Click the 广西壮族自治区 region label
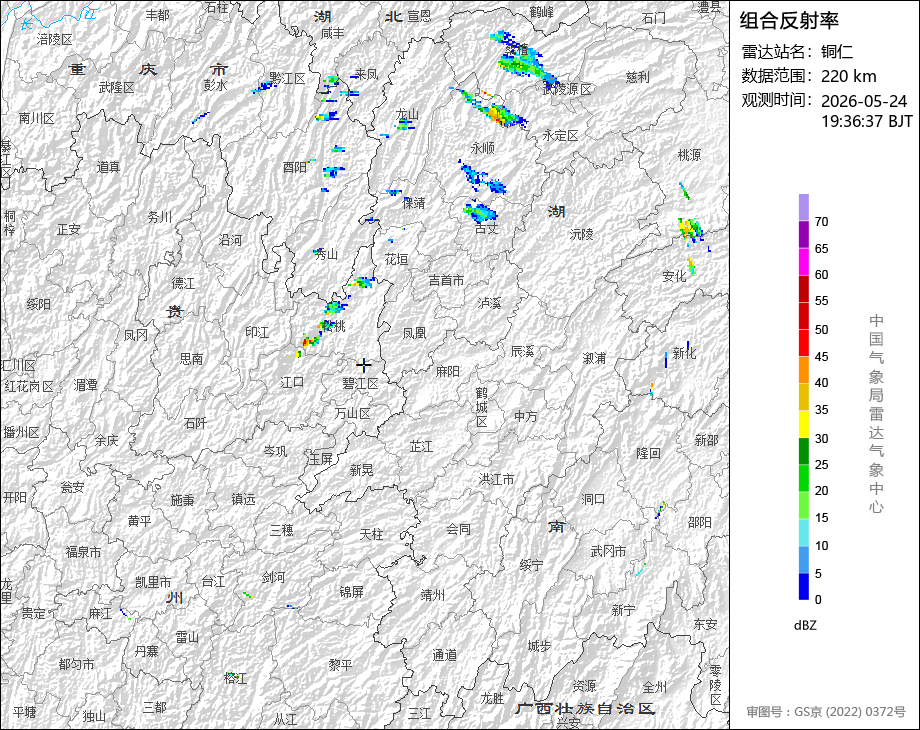The height and width of the screenshot is (730, 920). tap(586, 708)
